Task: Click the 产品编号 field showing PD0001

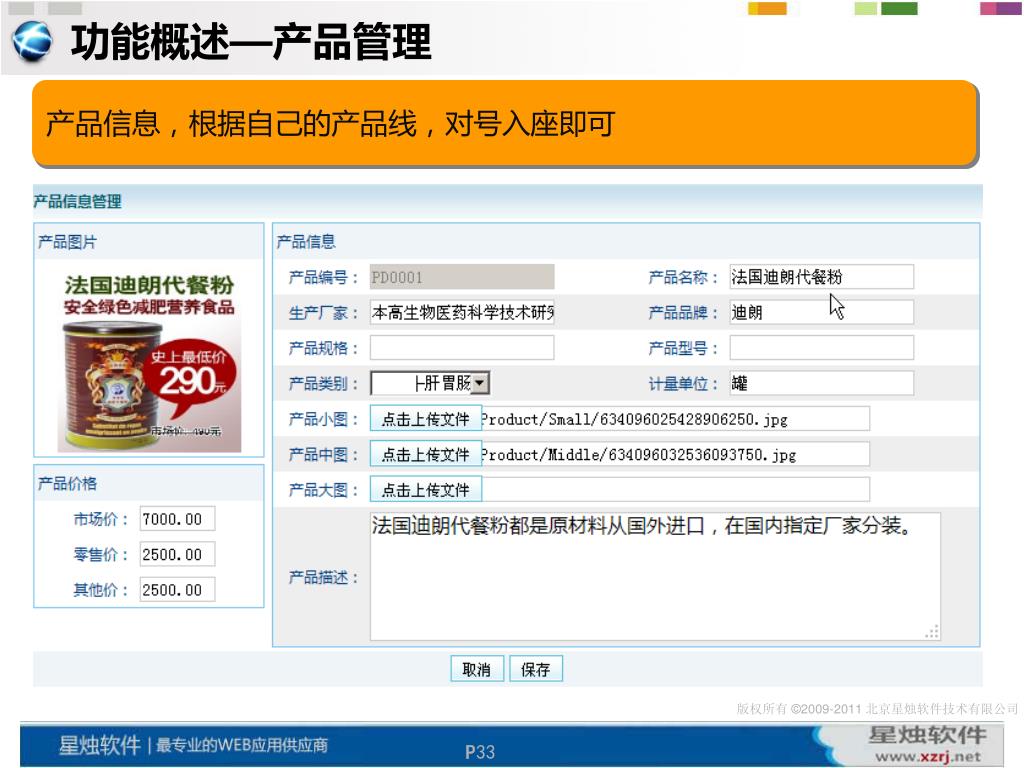Action: 462,277
